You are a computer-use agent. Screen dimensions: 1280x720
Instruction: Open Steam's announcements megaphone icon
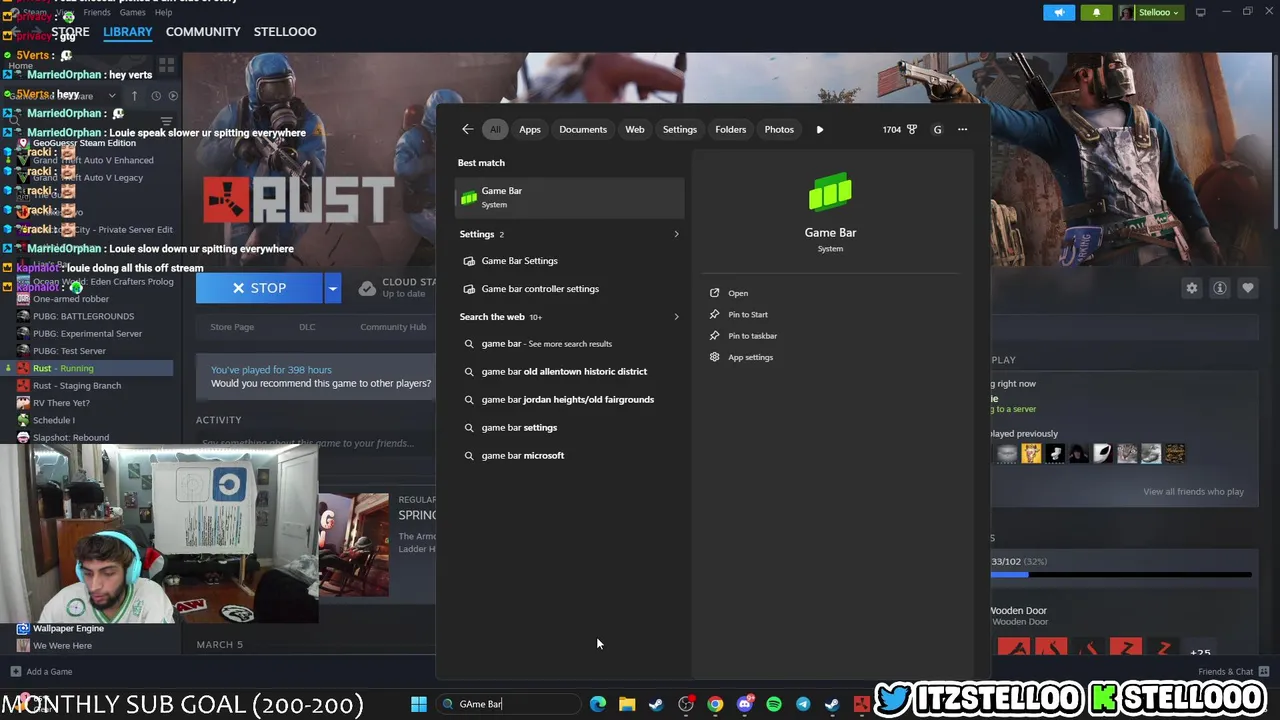pos(1059,12)
